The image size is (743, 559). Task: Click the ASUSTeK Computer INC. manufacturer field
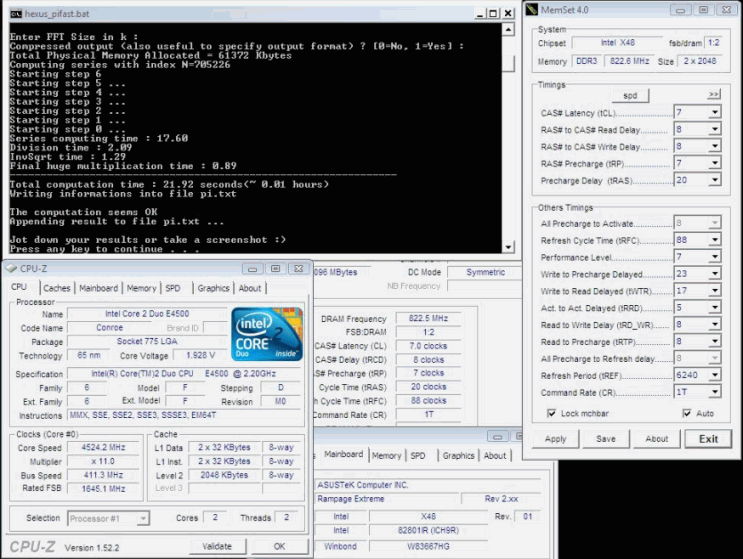[428, 485]
